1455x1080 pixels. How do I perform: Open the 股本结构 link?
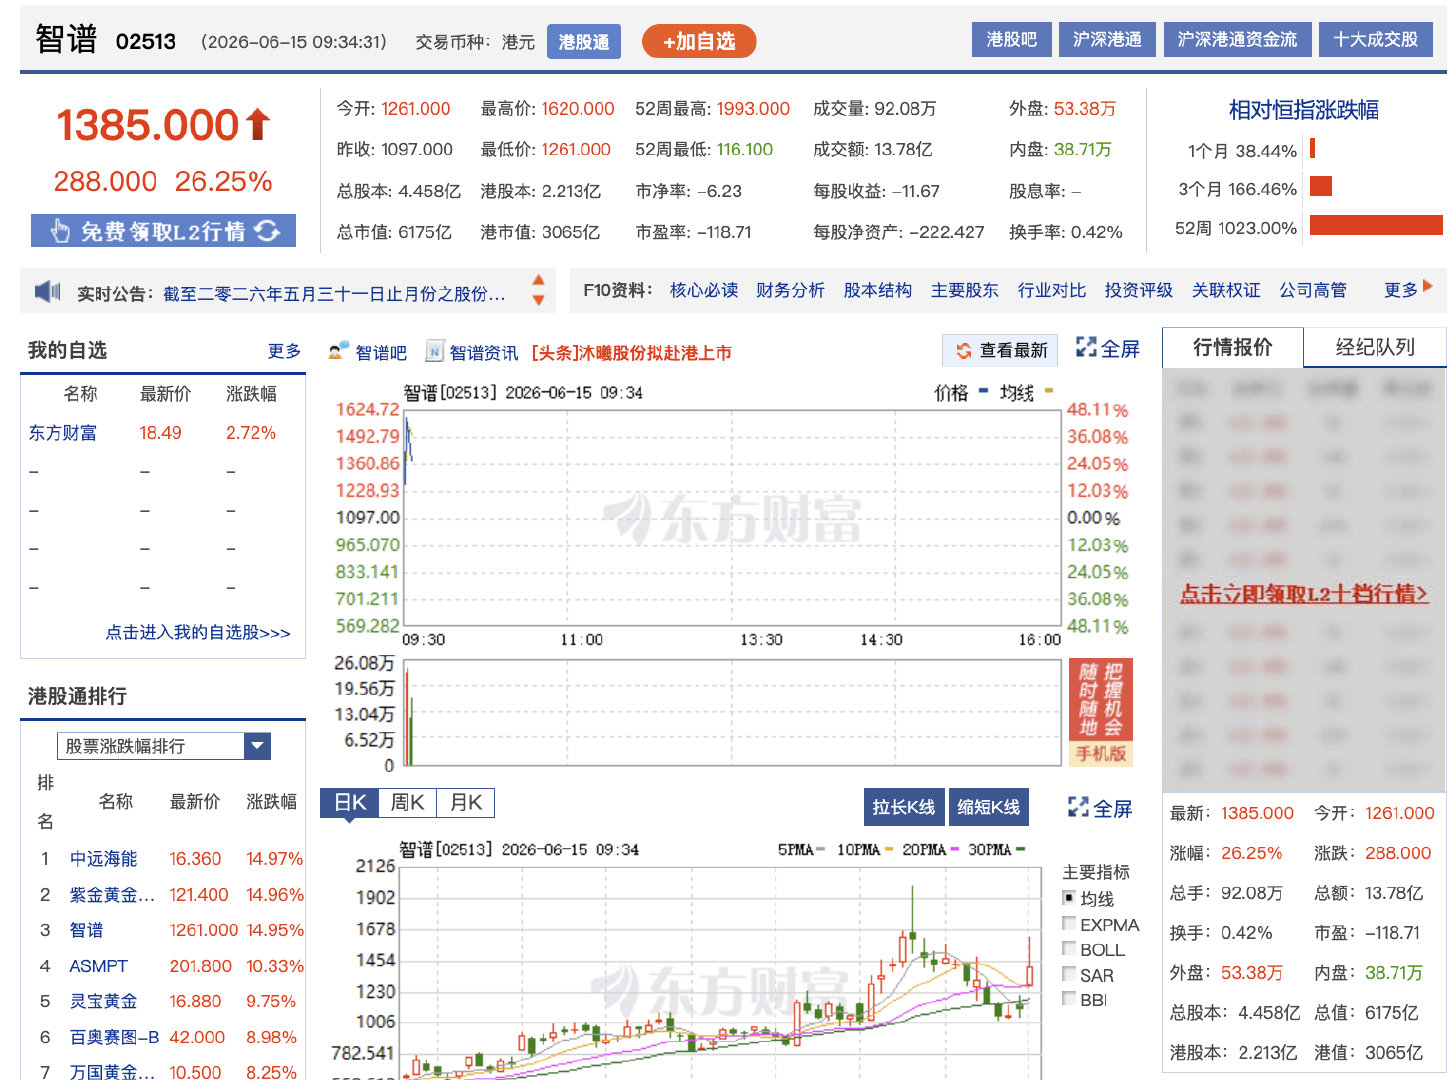[878, 290]
